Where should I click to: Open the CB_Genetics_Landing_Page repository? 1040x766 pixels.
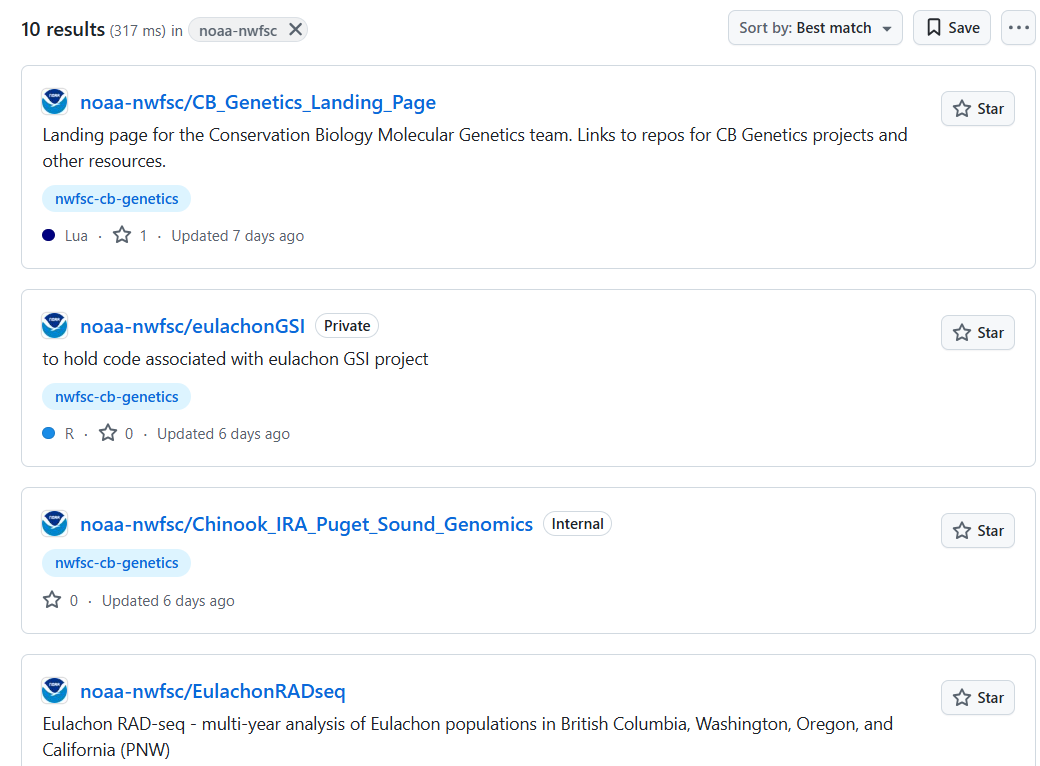pyautogui.click(x=258, y=102)
